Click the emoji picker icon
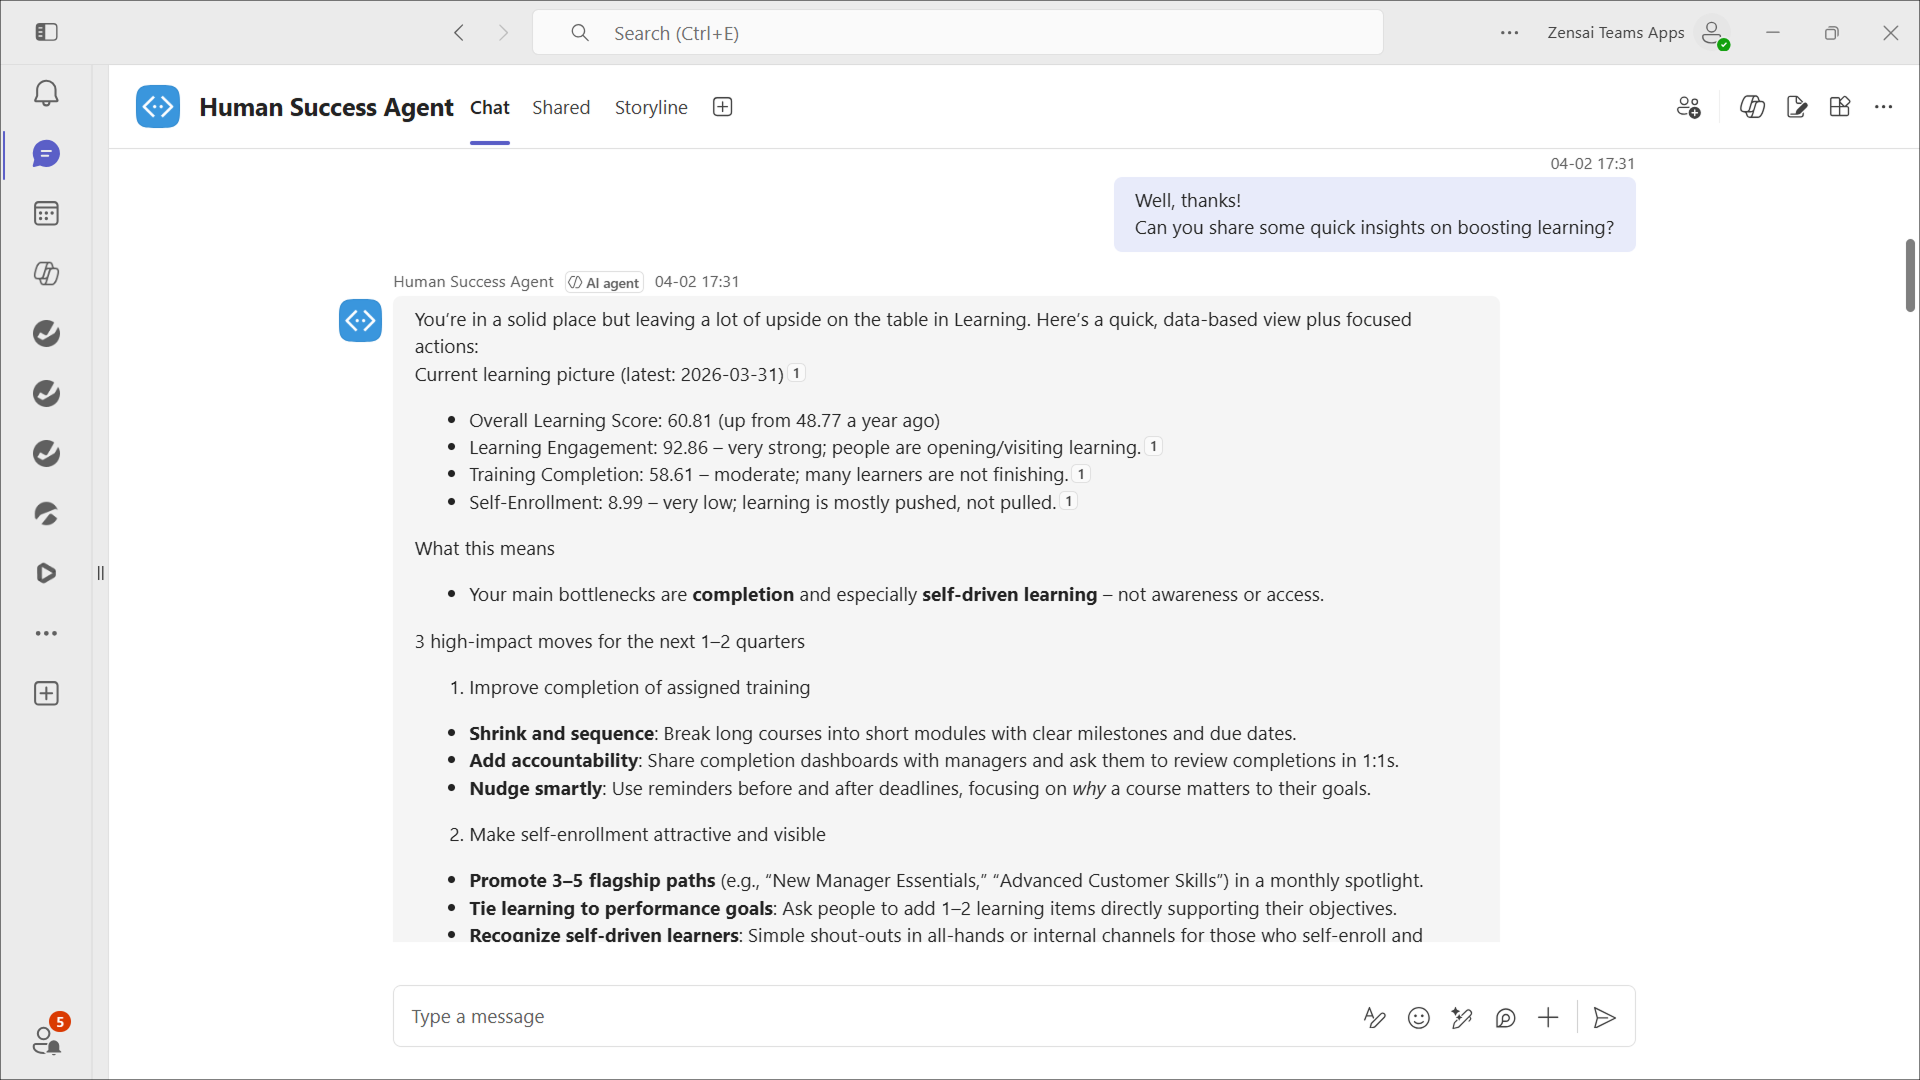 [x=1418, y=1018]
